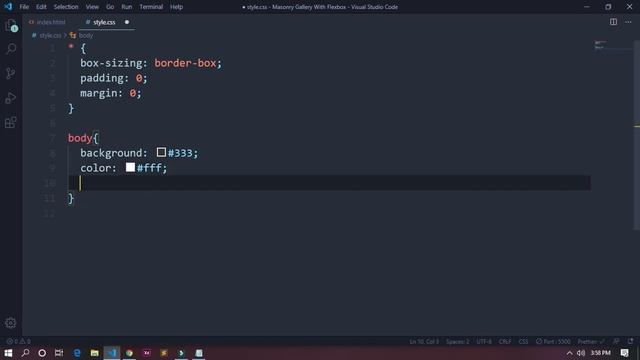Open the #333 background color picker swatch
Viewport: 640px width, 360px height.
(161, 152)
